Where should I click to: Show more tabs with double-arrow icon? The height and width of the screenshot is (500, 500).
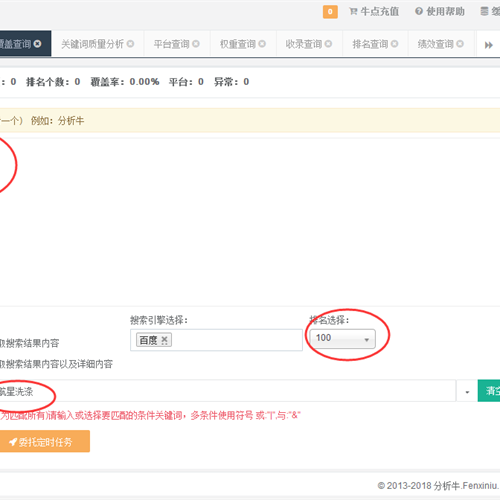[x=489, y=45]
